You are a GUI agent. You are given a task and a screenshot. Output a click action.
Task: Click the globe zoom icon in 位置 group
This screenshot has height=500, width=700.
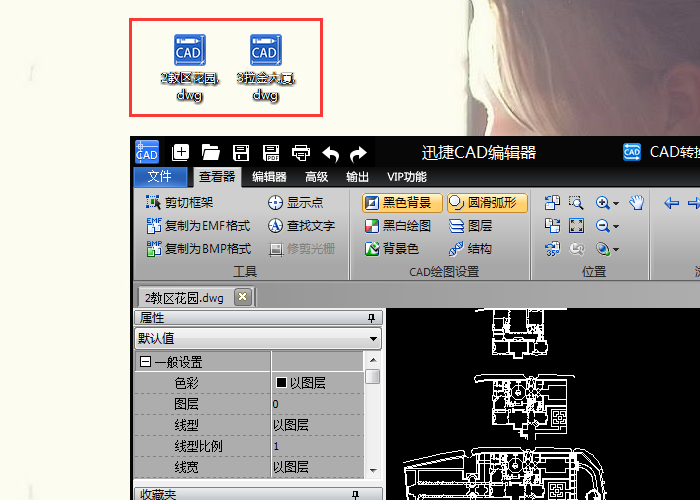click(x=603, y=249)
